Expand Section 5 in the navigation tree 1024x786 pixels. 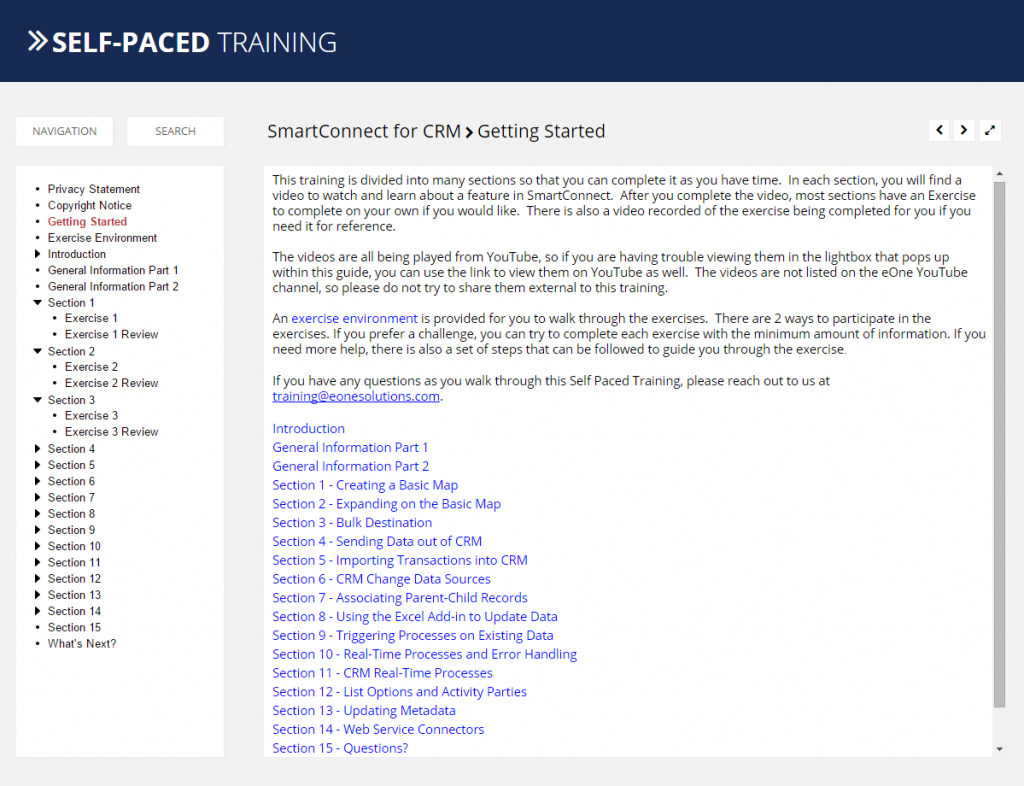coord(37,465)
